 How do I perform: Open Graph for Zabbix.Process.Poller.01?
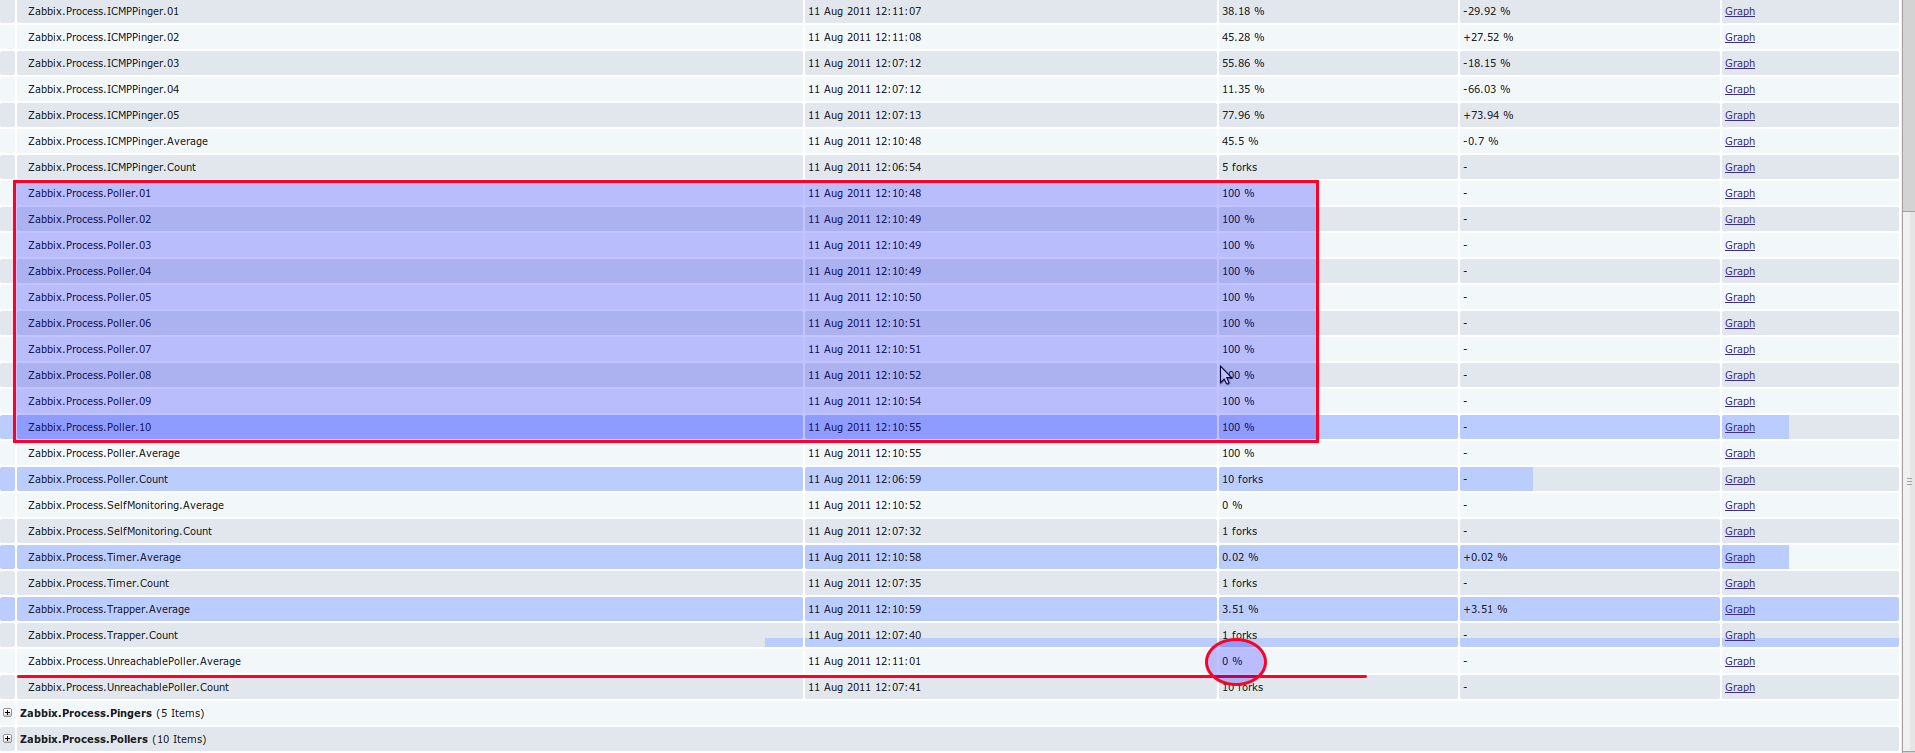[x=1739, y=193]
